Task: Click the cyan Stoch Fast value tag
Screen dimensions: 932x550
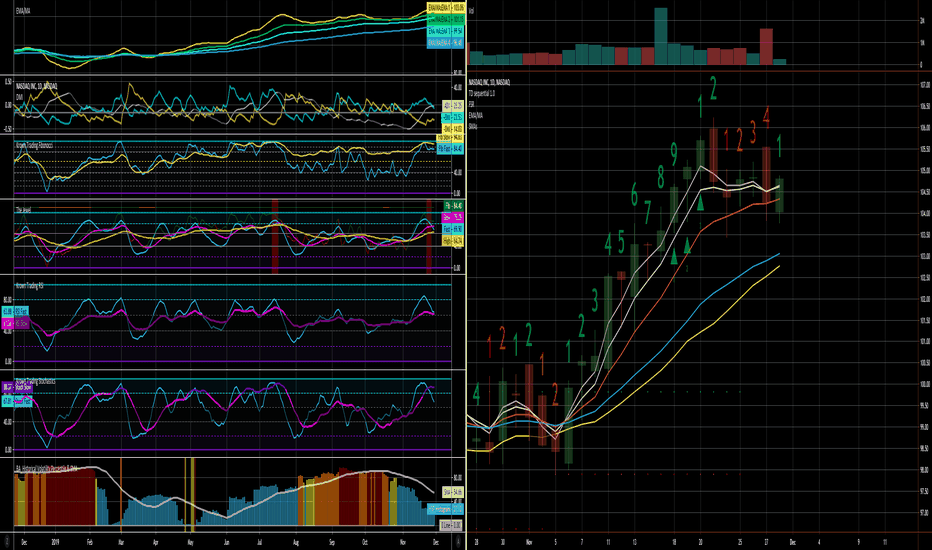Action: point(17,402)
